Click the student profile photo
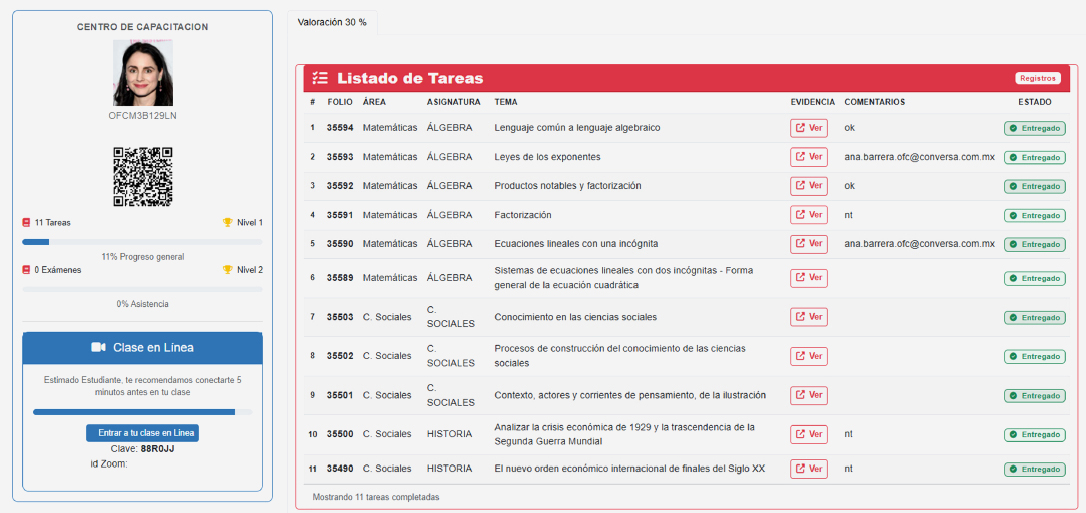This screenshot has height=513, width=1086. [x=142, y=73]
